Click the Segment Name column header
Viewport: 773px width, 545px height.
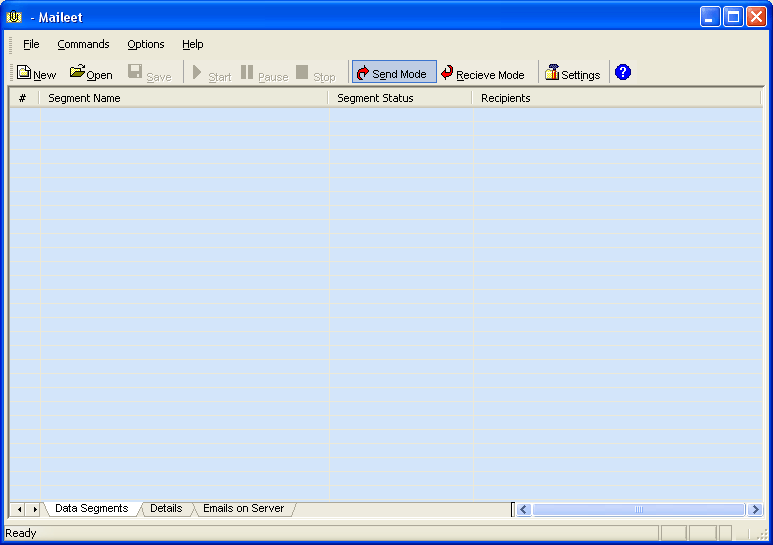(x=184, y=98)
